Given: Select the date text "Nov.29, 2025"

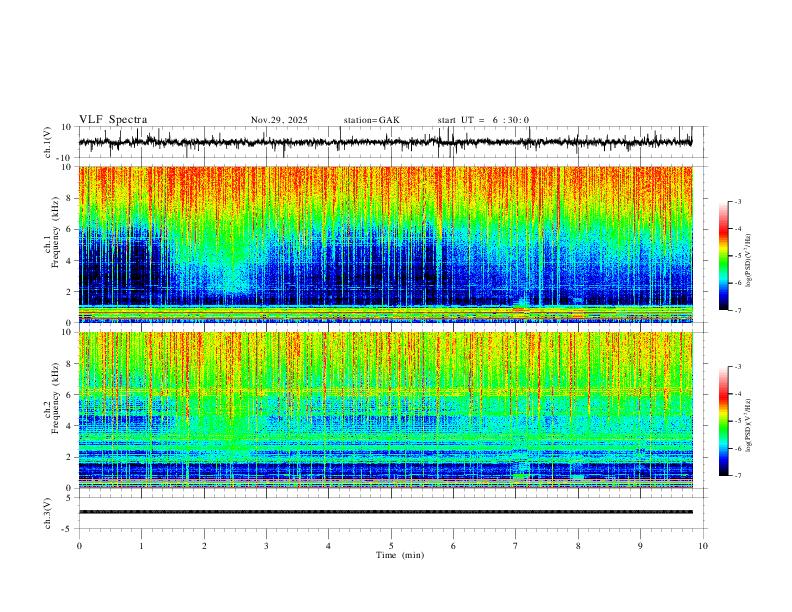Looking at the screenshot, I should pyautogui.click(x=279, y=120).
